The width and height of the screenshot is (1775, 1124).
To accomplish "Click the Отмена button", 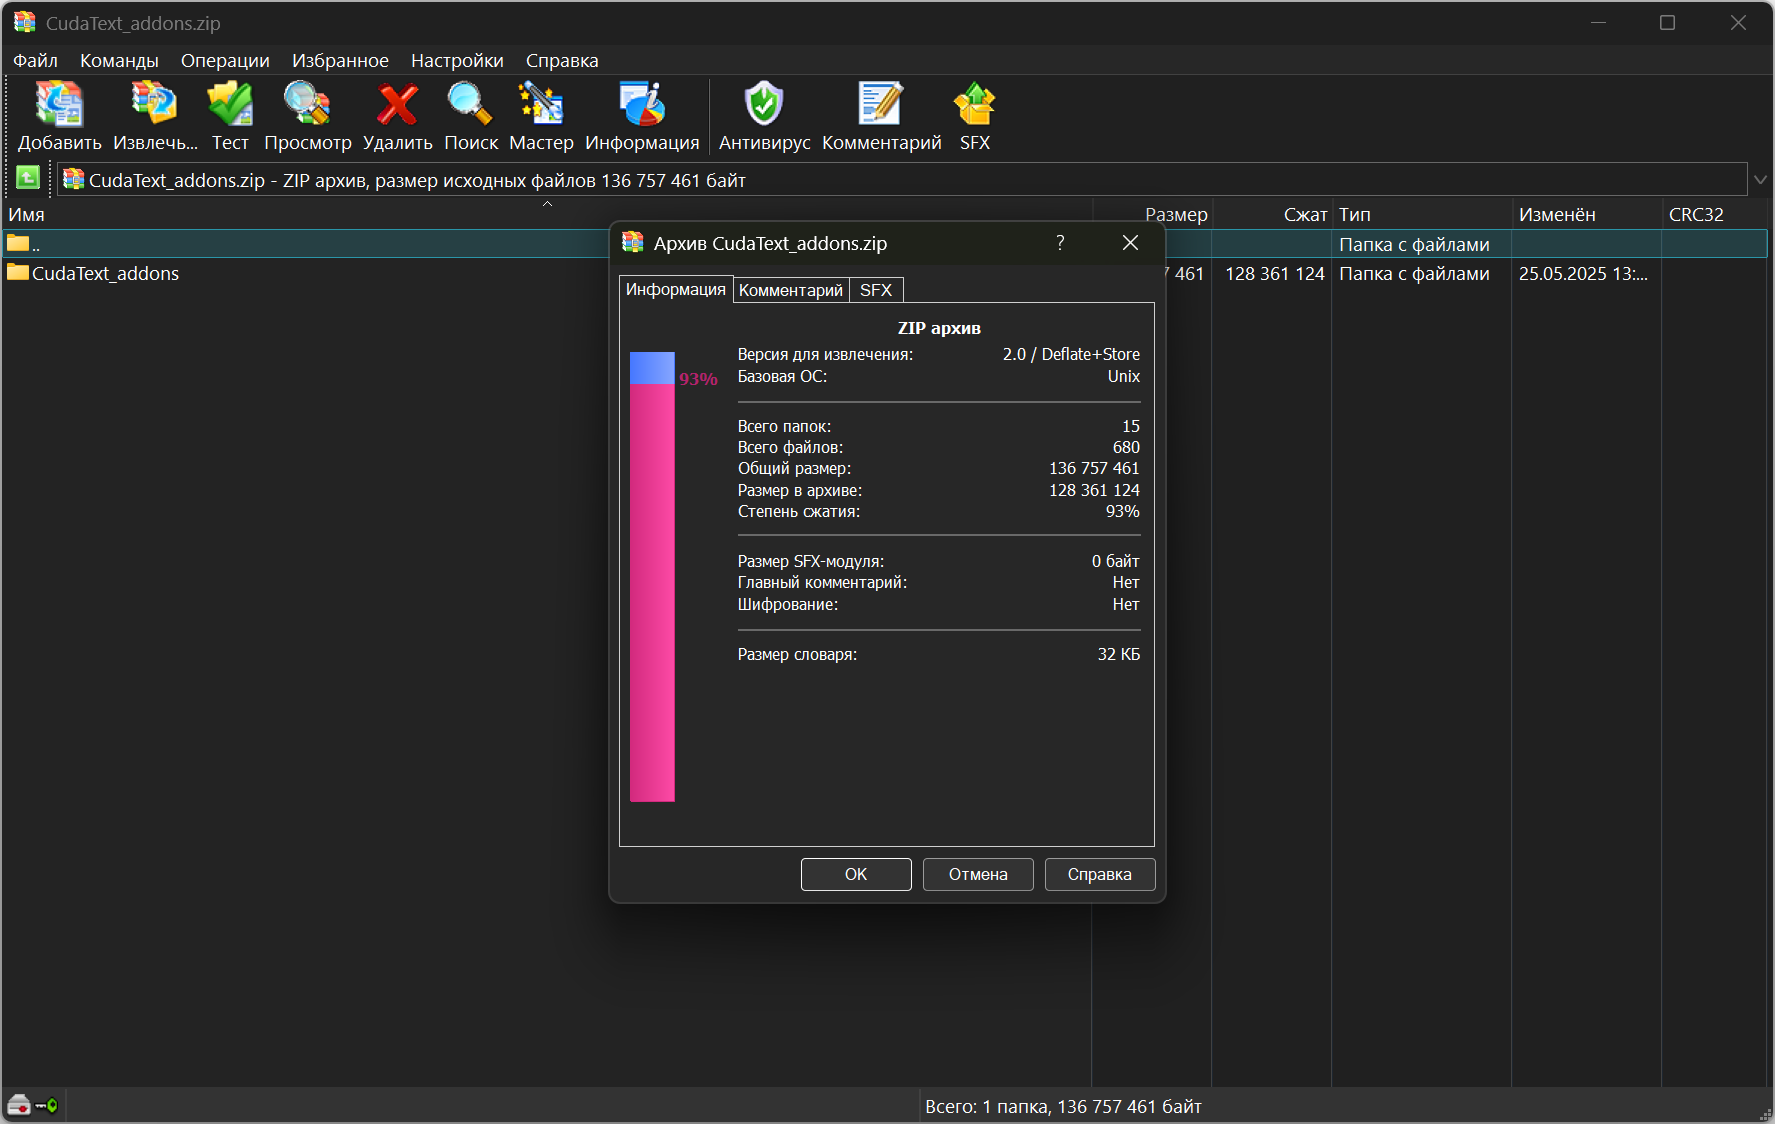I will (x=978, y=874).
